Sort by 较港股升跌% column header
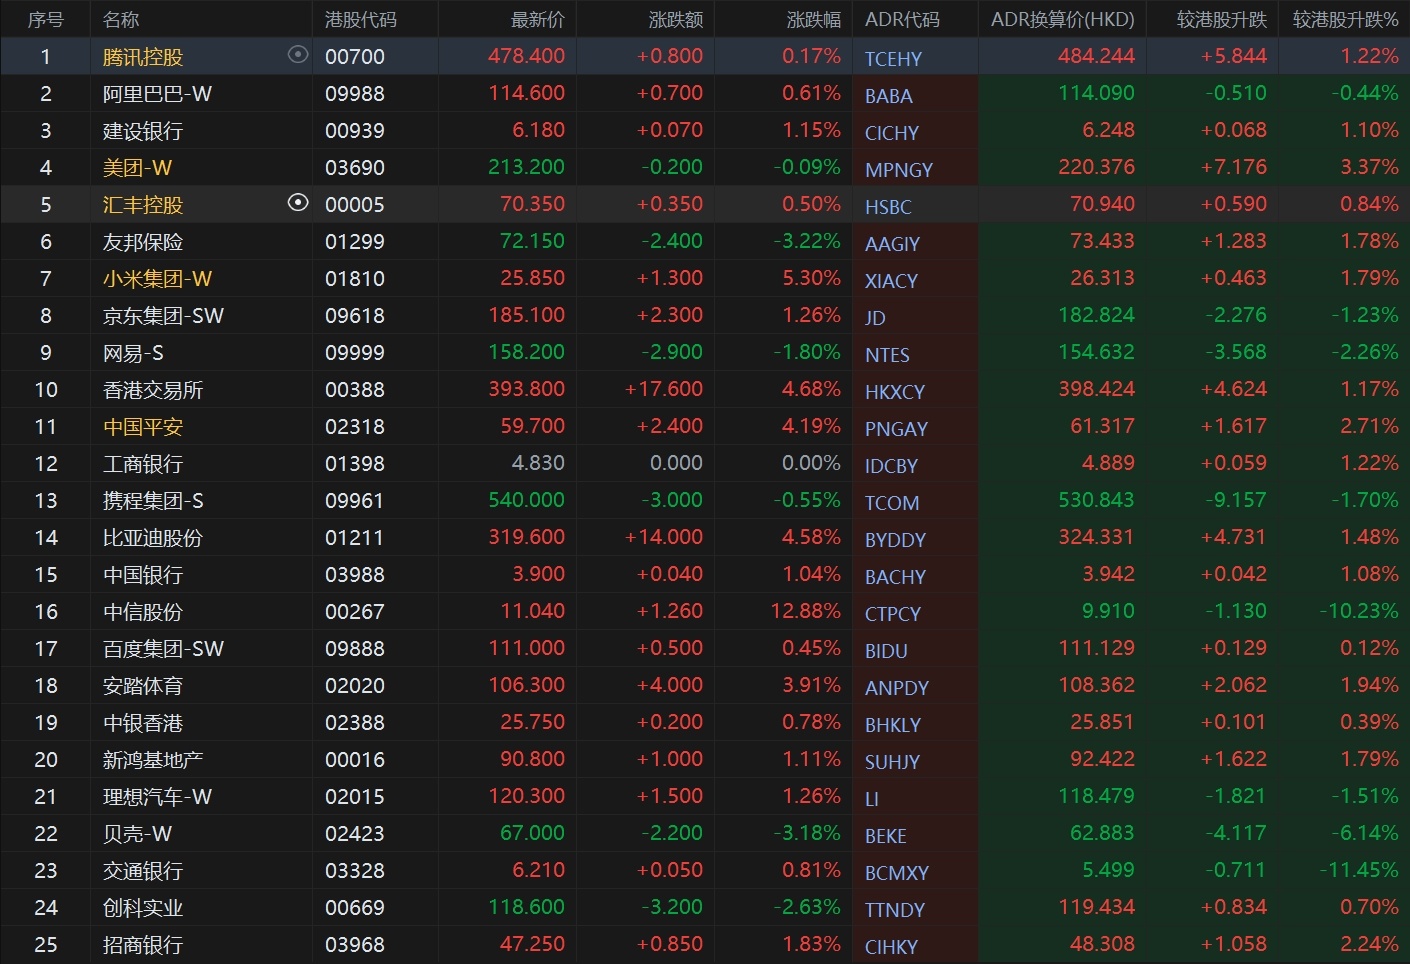 tap(1344, 19)
